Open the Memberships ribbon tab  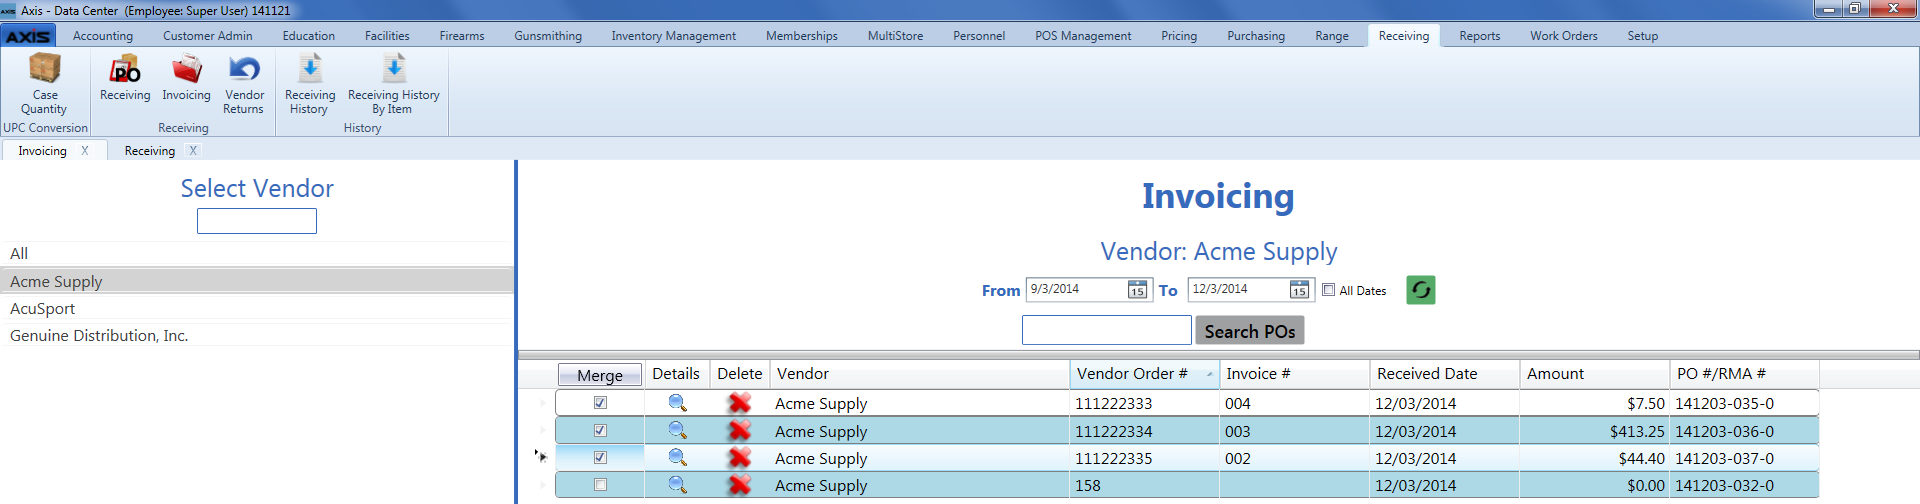(x=802, y=36)
